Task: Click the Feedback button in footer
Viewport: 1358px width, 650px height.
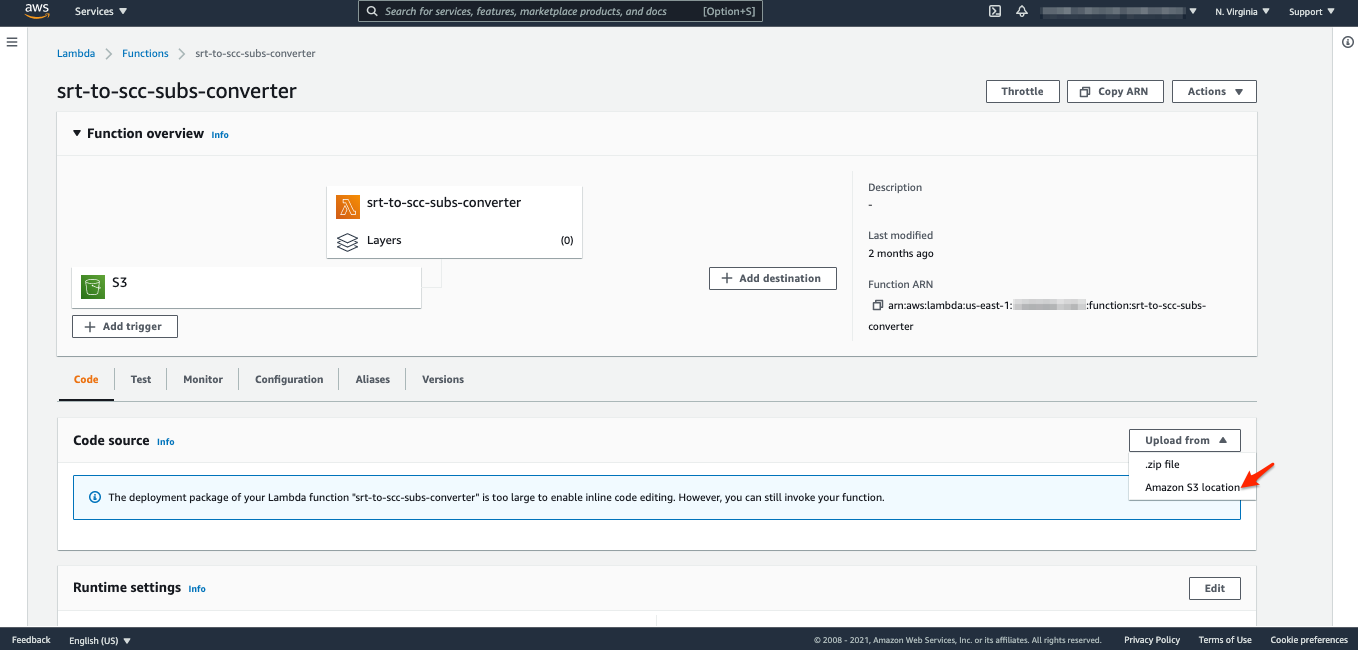Action: pos(31,640)
